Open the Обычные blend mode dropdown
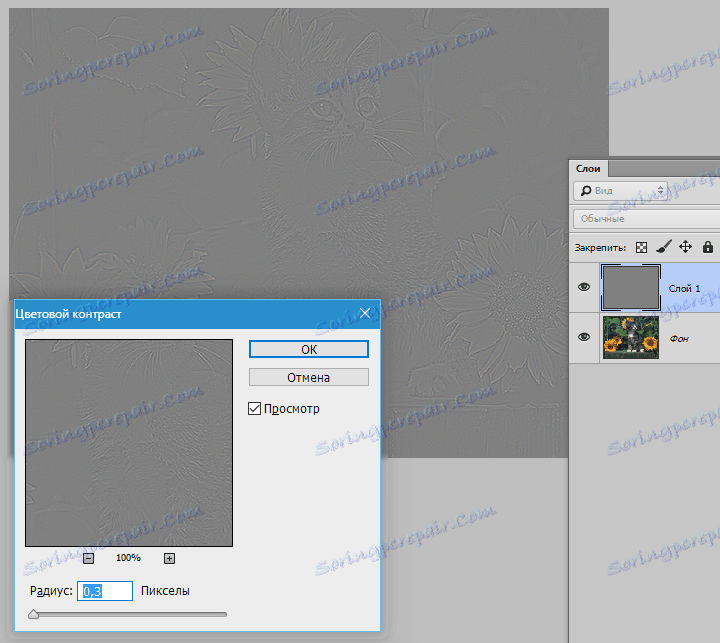Screen dimensions: 720x643 [647, 219]
